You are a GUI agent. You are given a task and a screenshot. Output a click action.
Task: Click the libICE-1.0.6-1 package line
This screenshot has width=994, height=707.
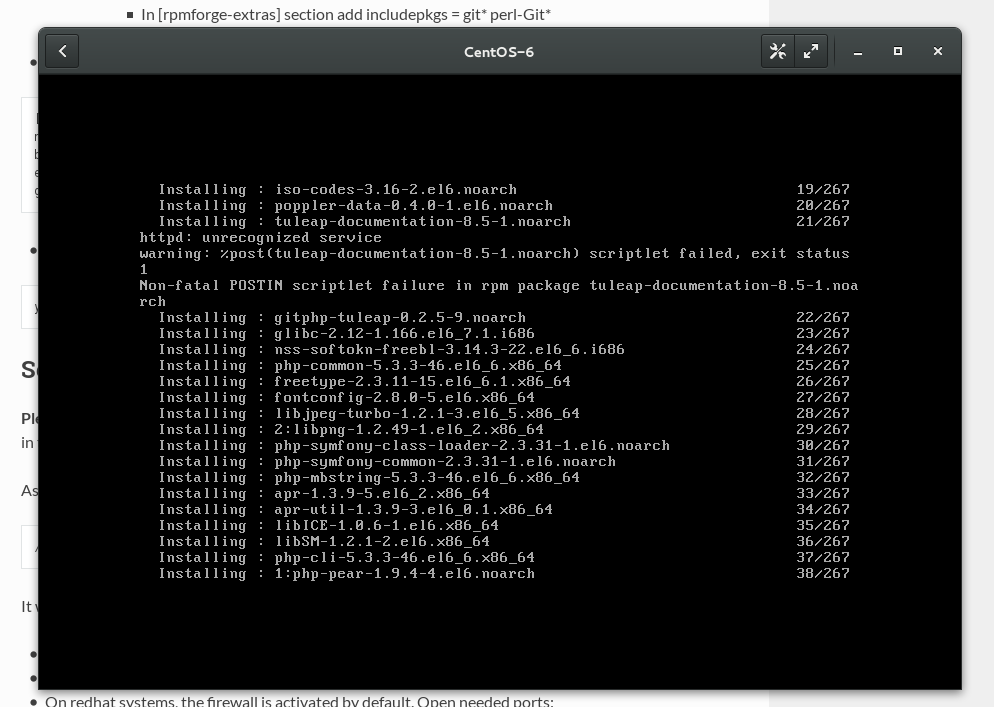504,526
